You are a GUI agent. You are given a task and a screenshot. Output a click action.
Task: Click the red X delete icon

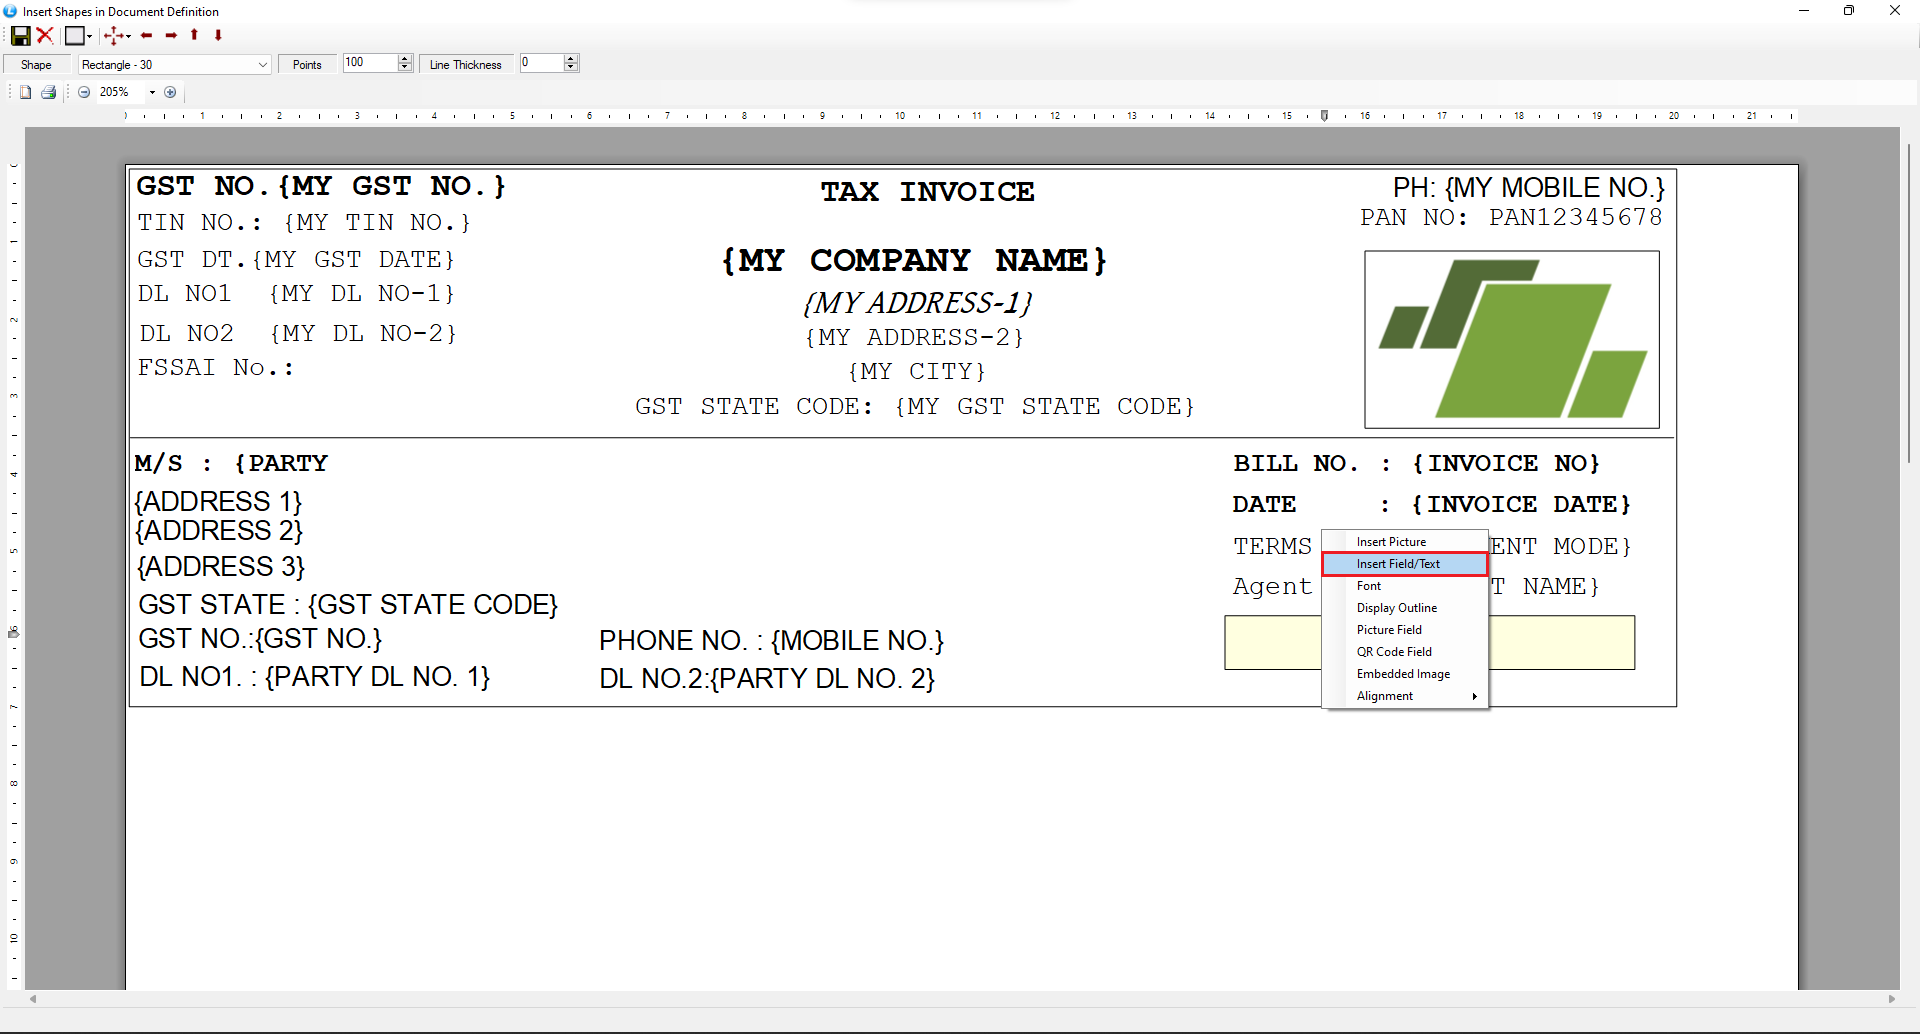pos(45,36)
